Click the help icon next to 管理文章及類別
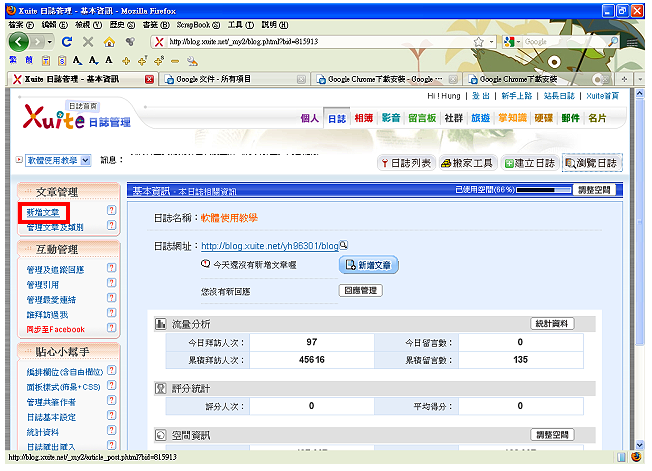Screen dimensions: 652x471 pyautogui.click(x=111, y=225)
